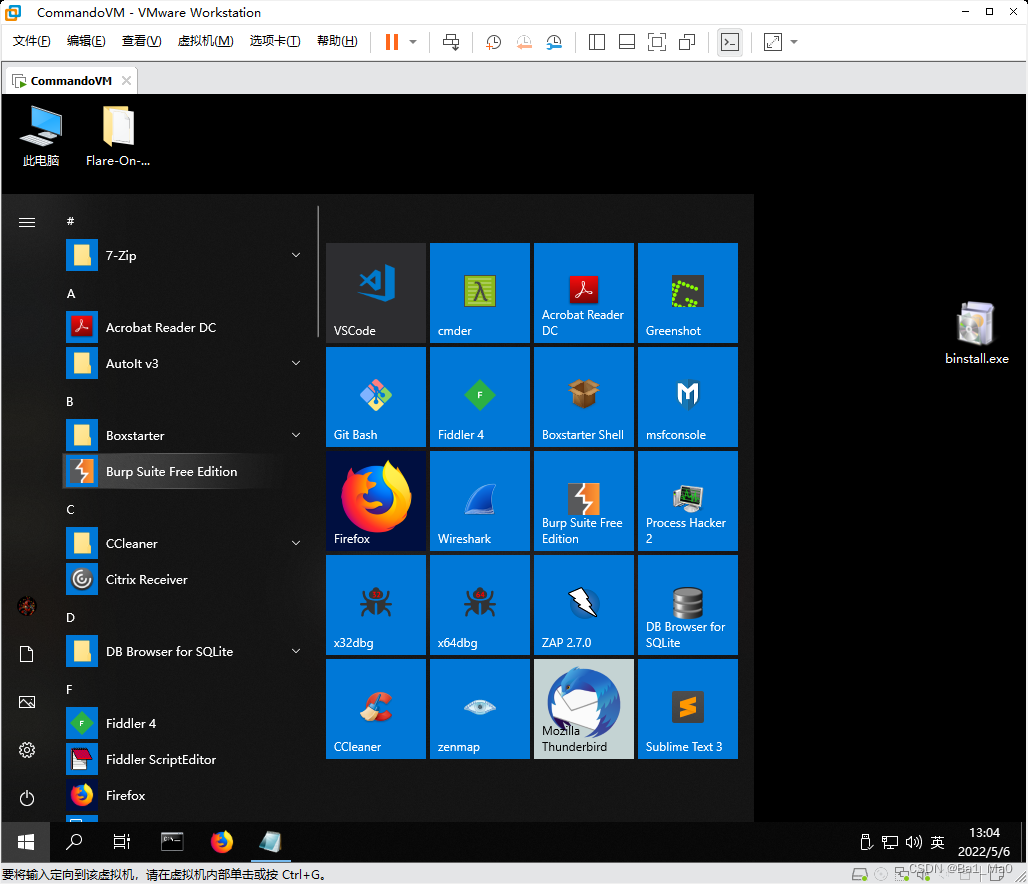Launch the Greenshot tile

(688, 292)
